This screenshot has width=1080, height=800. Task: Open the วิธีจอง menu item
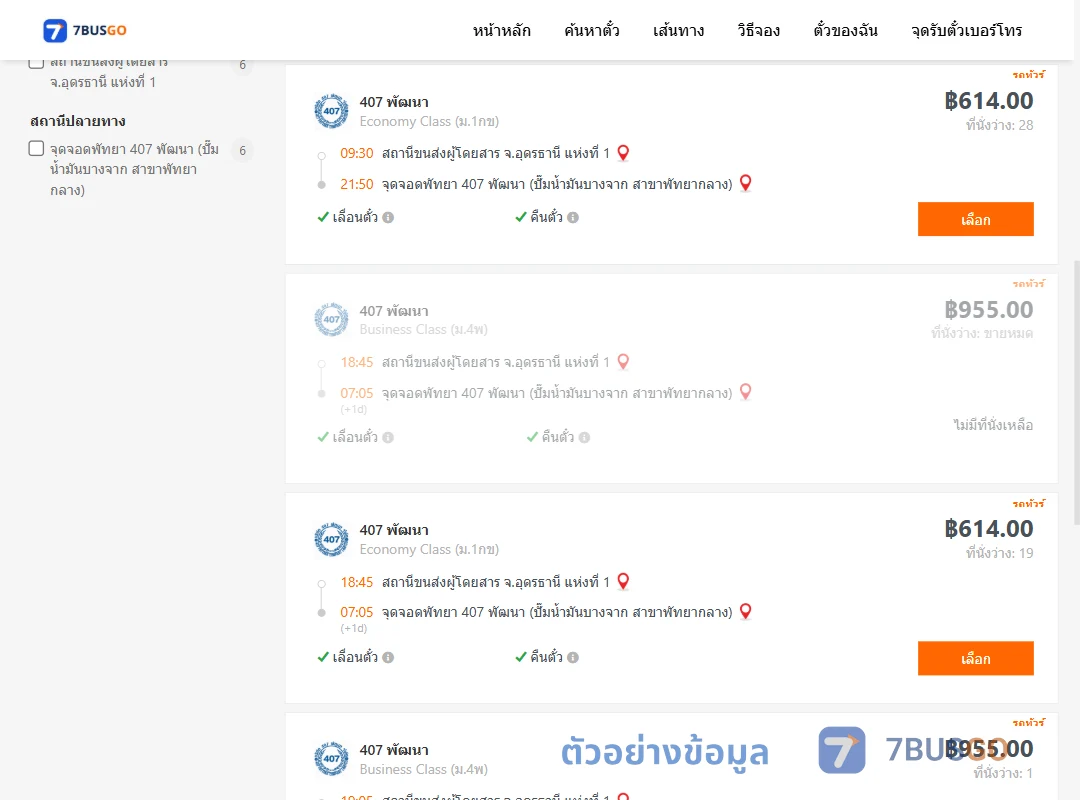pyautogui.click(x=758, y=30)
